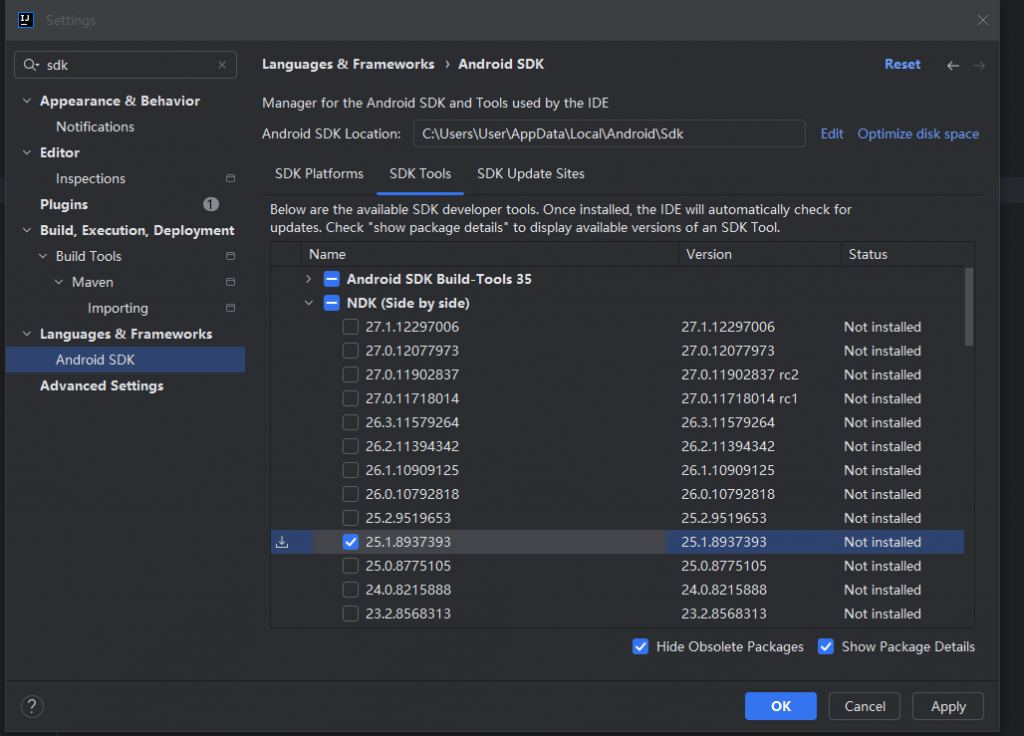Image resolution: width=1024 pixels, height=736 pixels.
Task: Toggle Hide Obsolete Packages checkbox
Action: tap(641, 647)
